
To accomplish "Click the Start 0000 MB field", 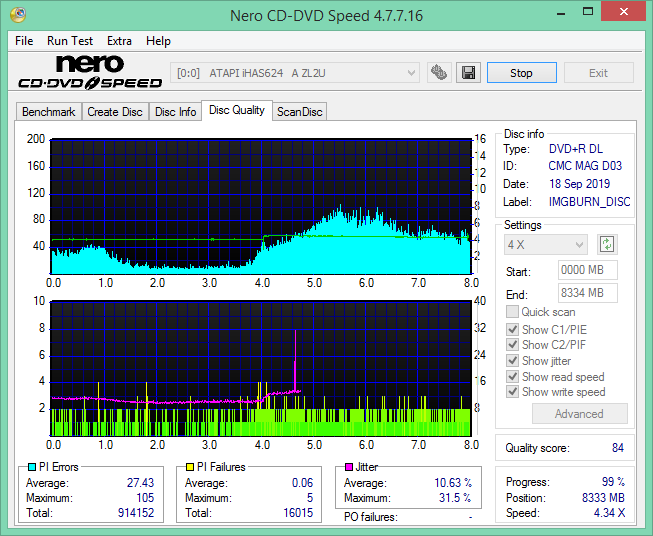I will tap(588, 270).
